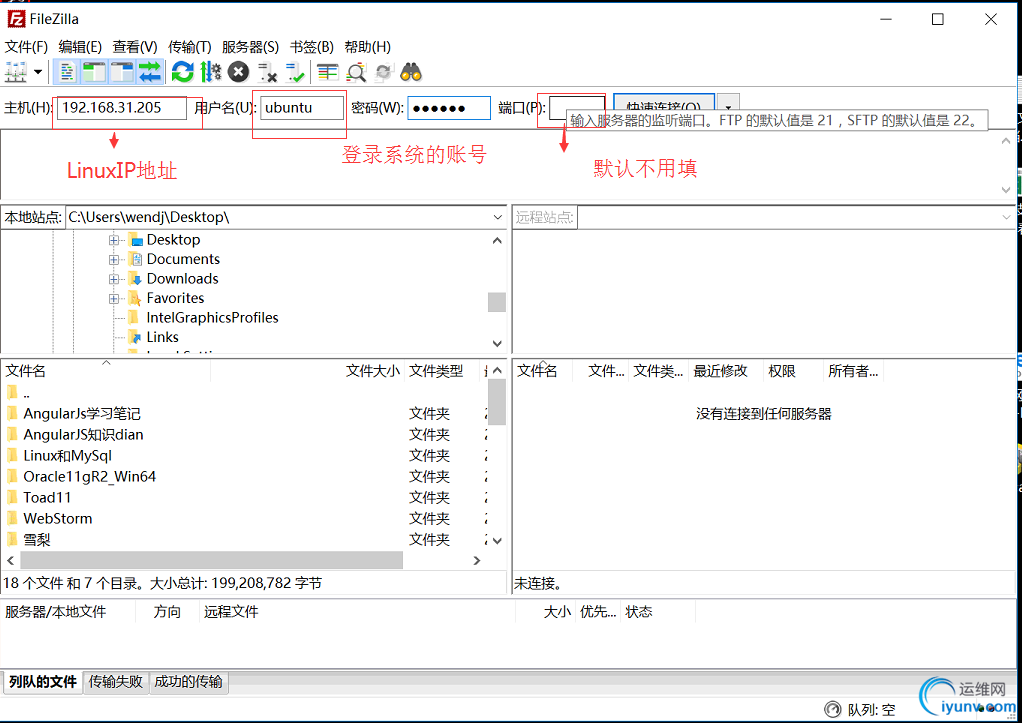The height and width of the screenshot is (723, 1022).
Task: Select Favorites folder in local tree
Action: tap(175, 299)
